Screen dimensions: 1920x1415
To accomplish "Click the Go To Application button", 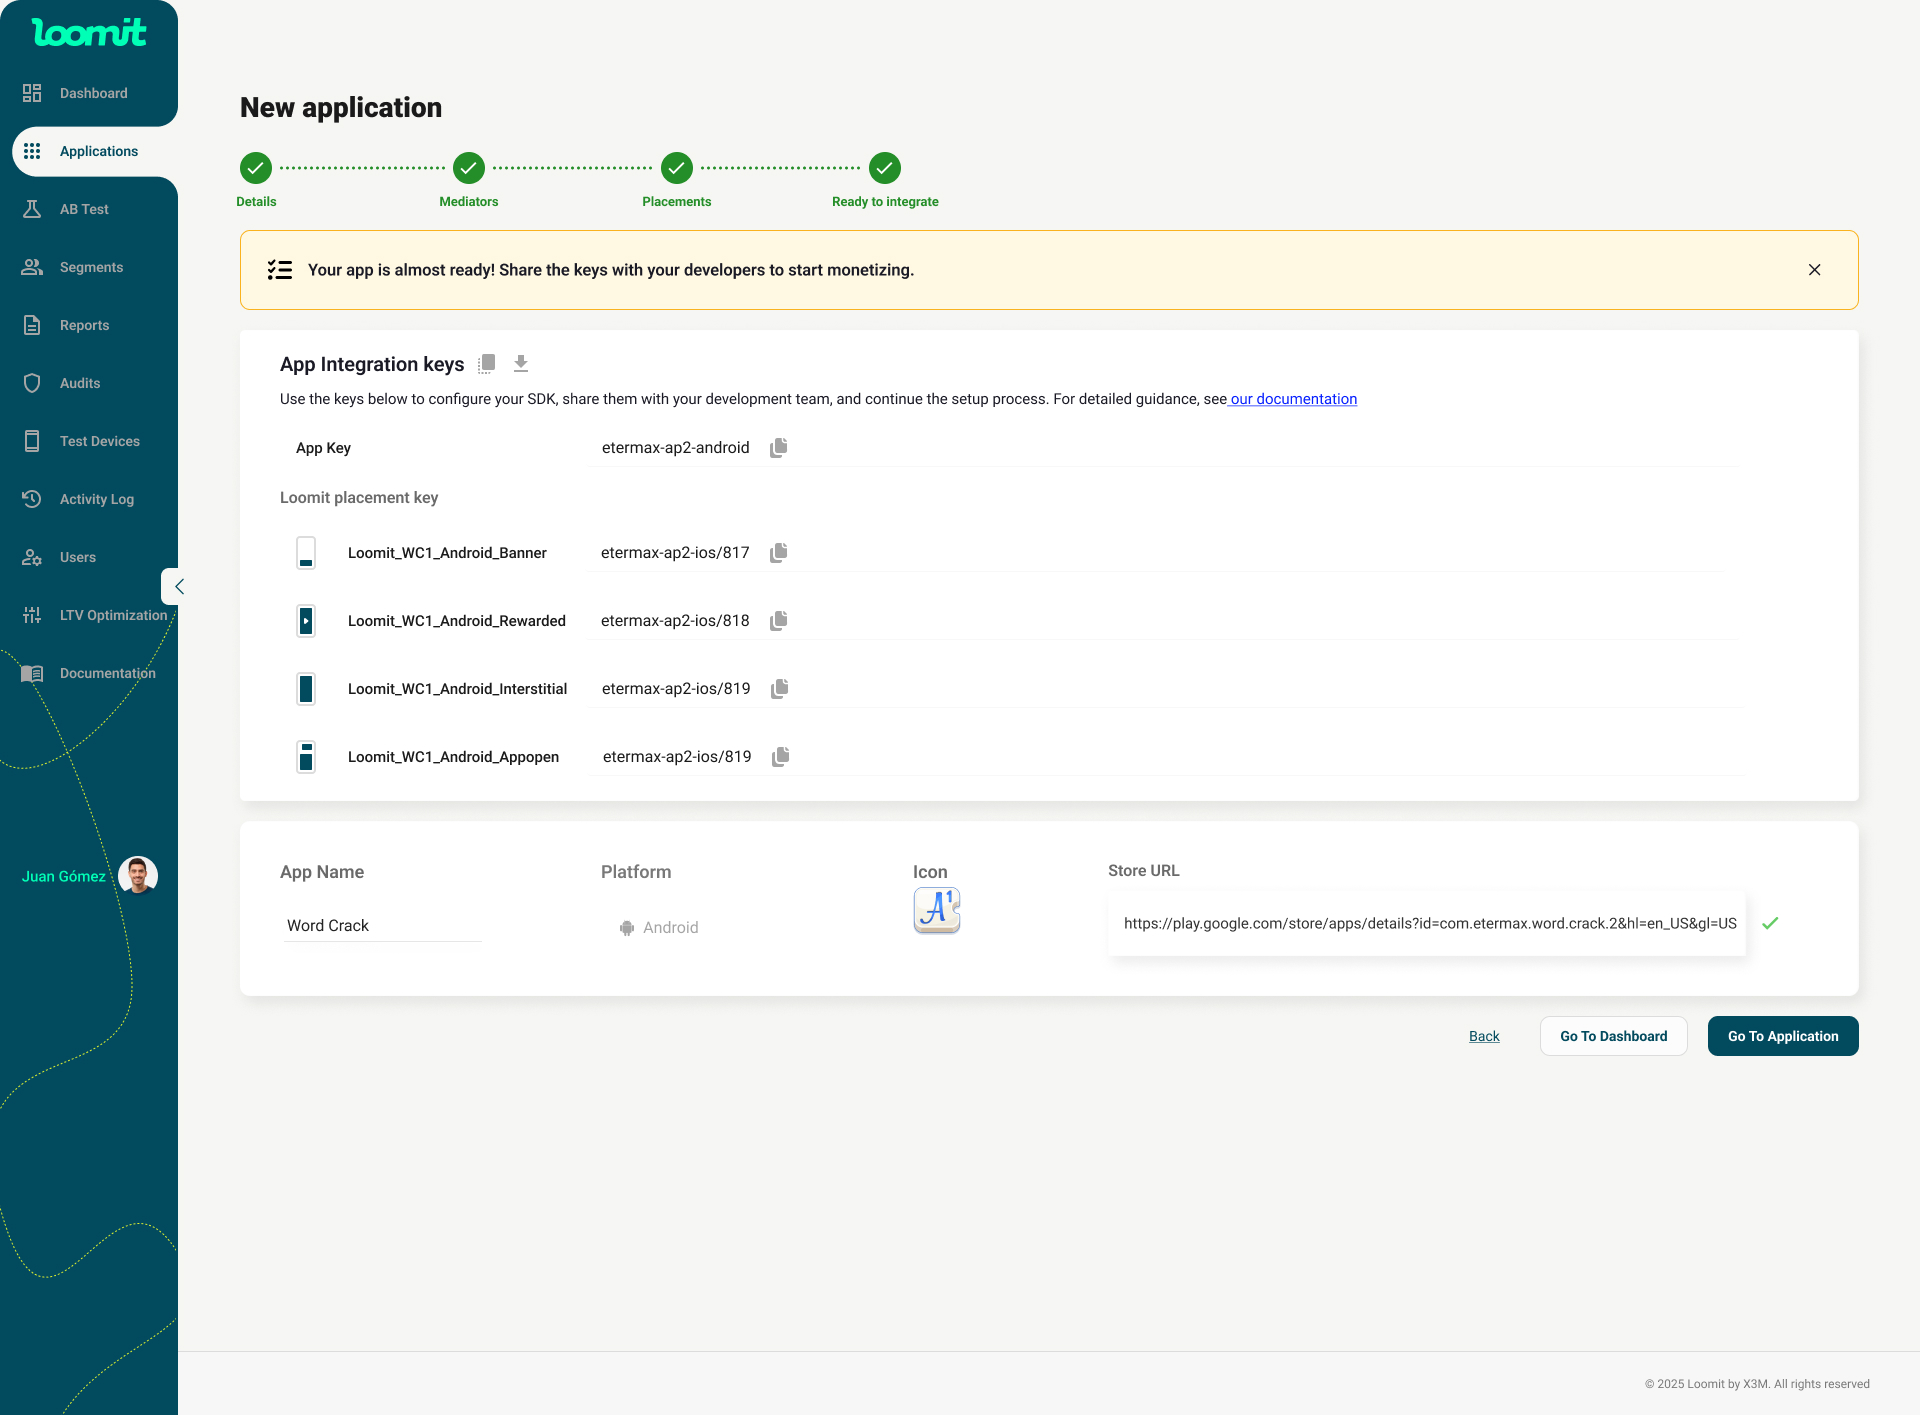I will click(1782, 1036).
